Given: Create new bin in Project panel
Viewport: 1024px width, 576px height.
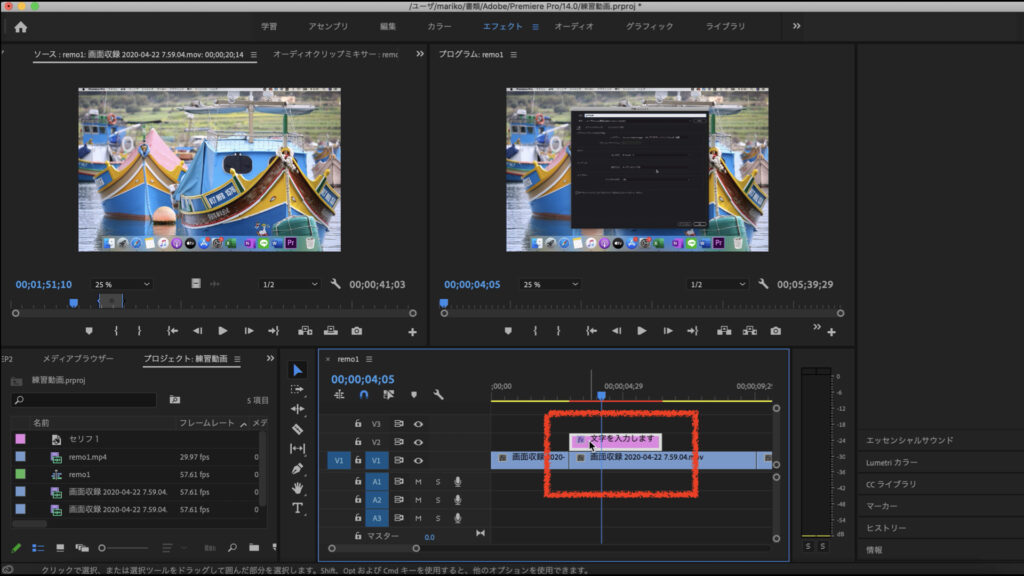Looking at the screenshot, I should tap(254, 547).
